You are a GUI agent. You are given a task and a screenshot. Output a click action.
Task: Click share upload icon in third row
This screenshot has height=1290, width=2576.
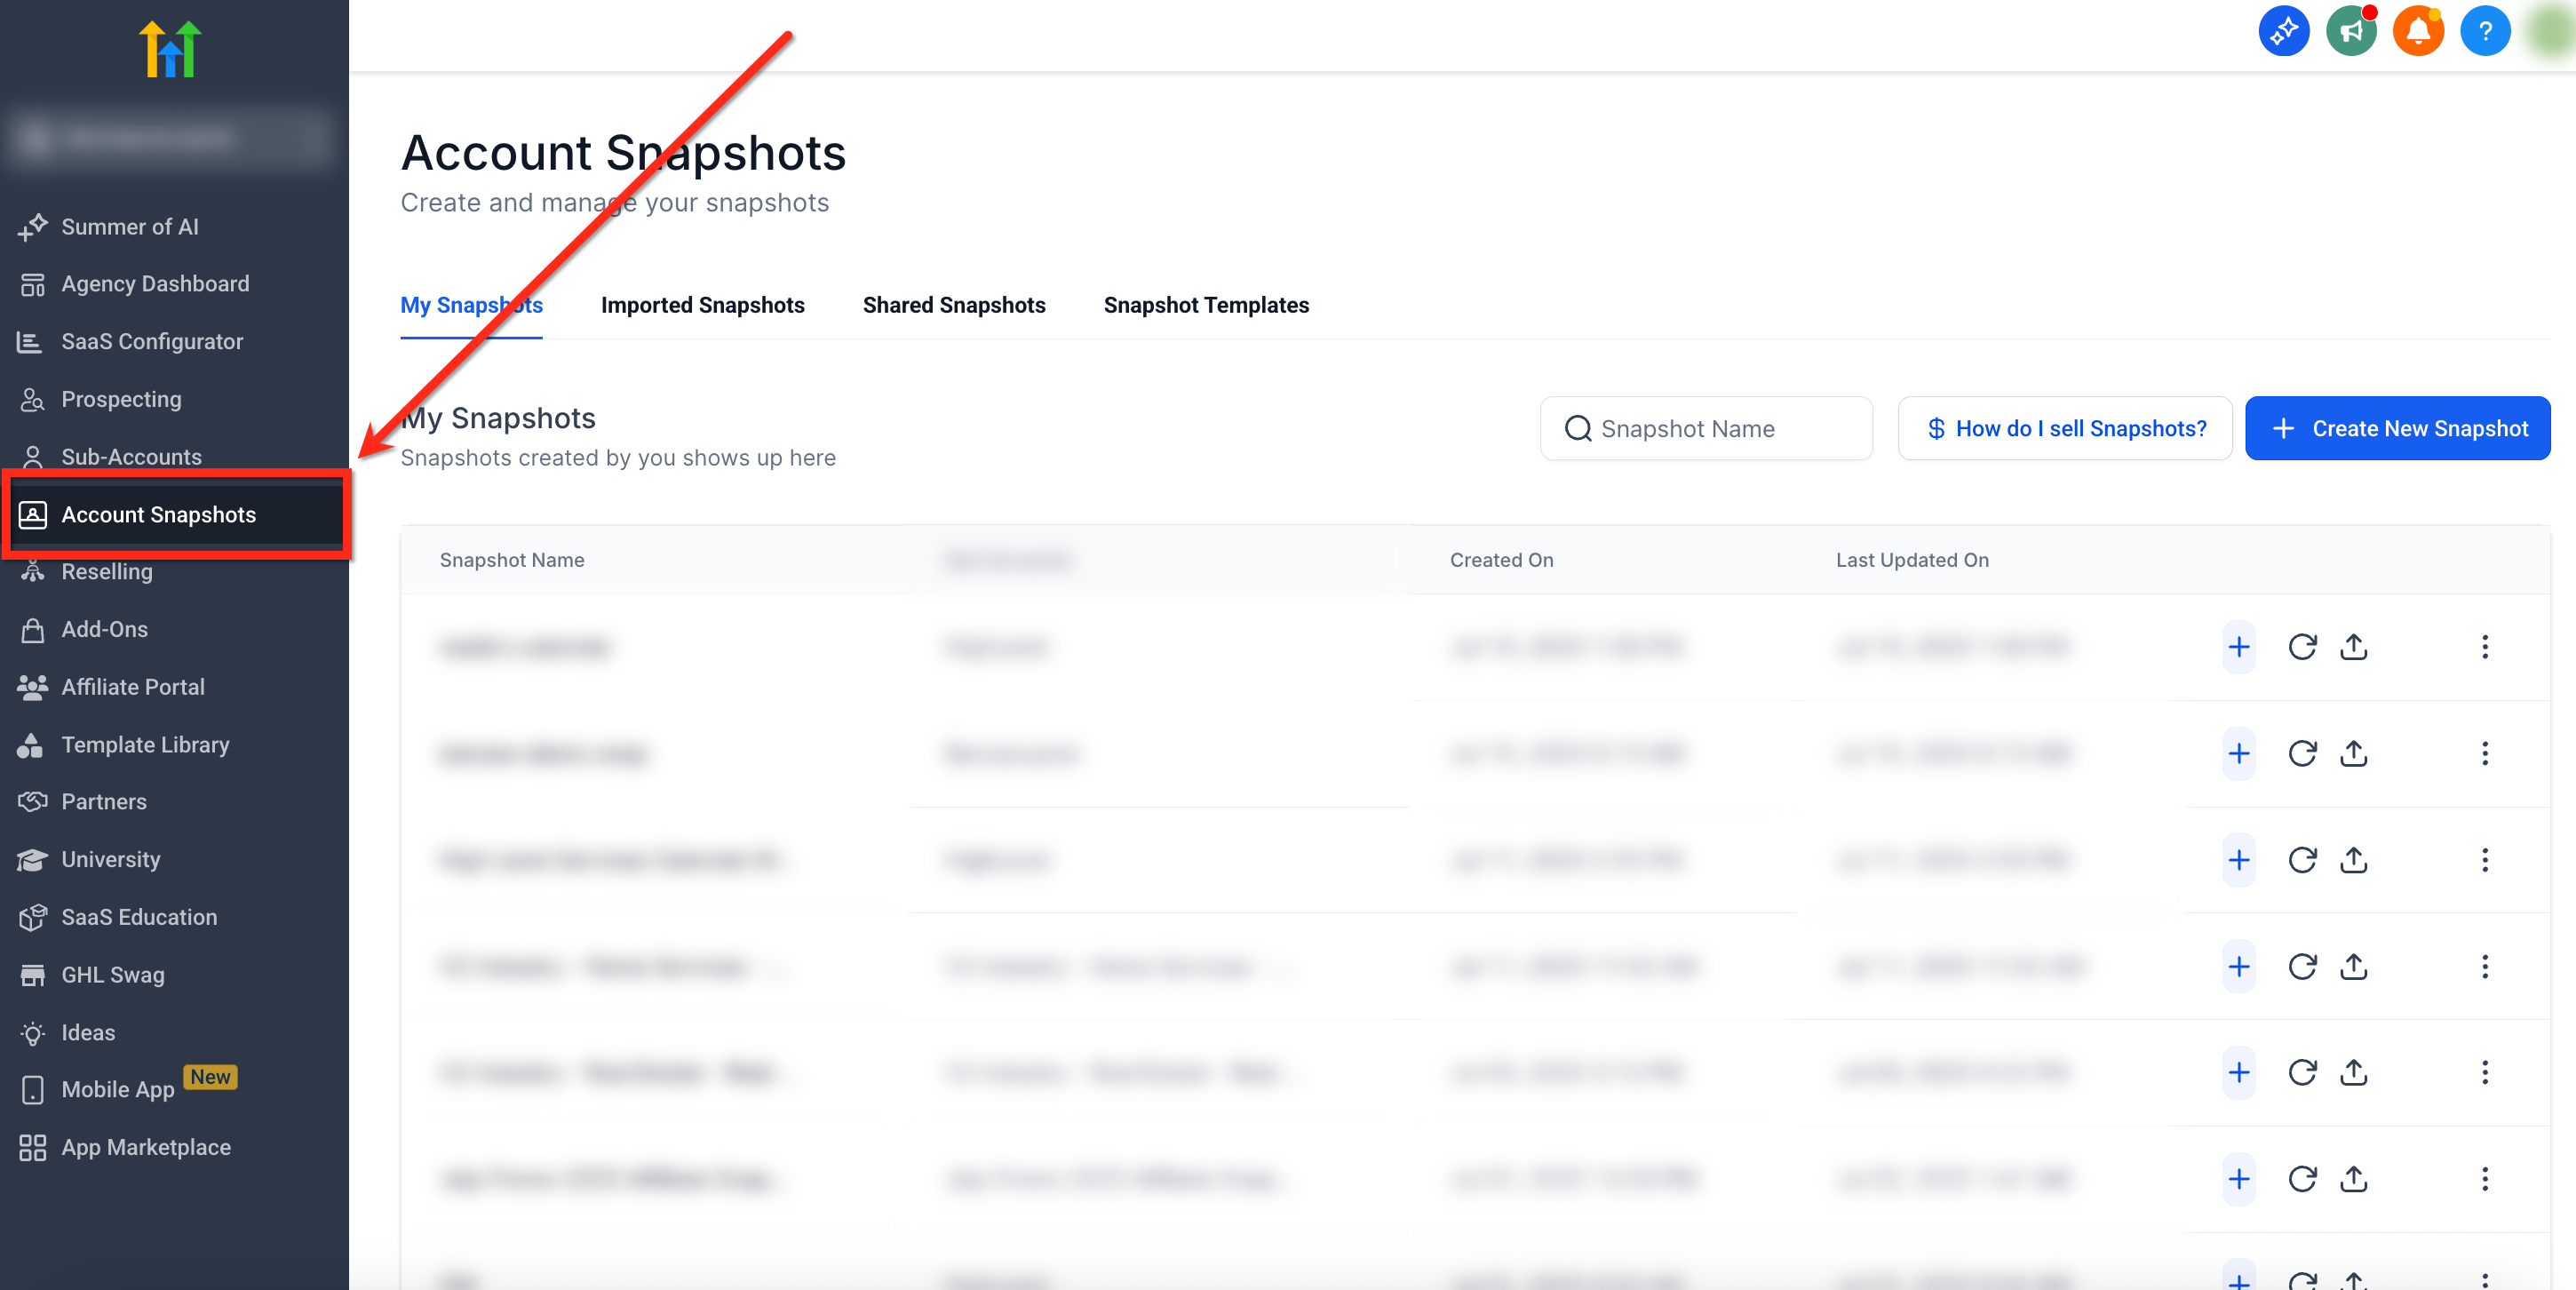(x=2354, y=860)
